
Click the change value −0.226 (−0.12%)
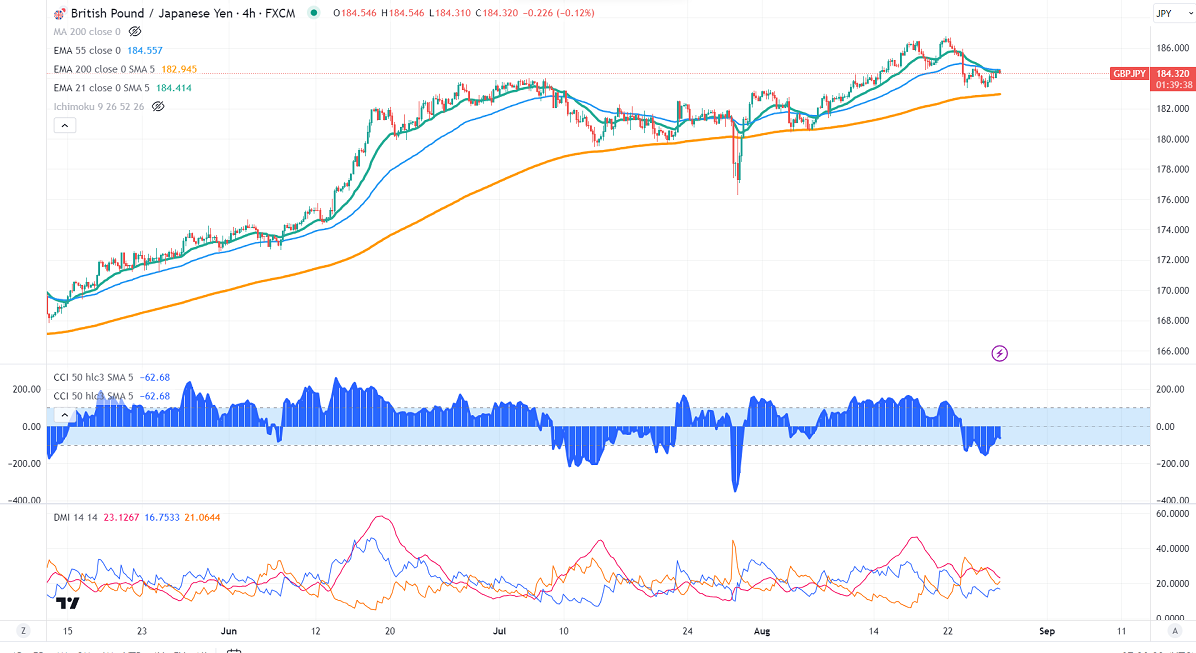557,13
